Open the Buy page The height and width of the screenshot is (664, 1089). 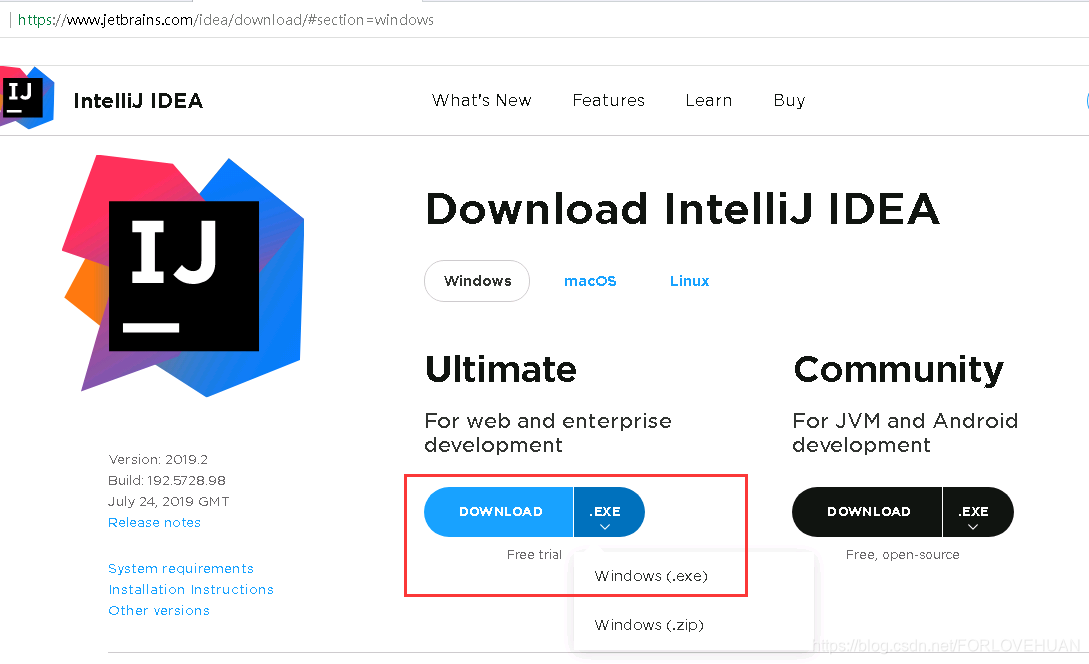(x=789, y=101)
